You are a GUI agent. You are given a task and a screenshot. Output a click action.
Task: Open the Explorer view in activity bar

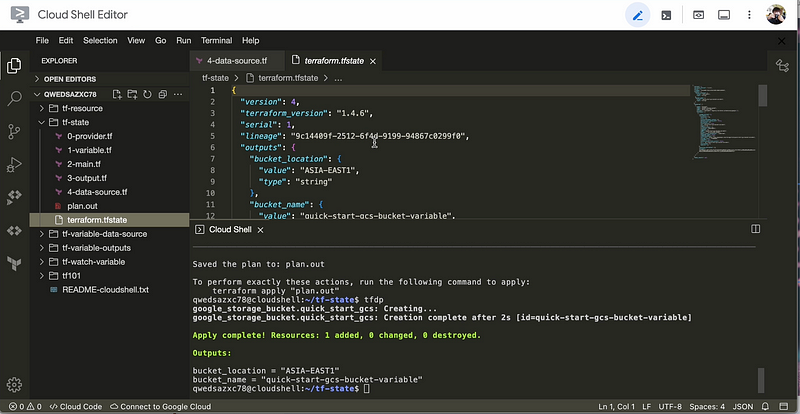(14, 65)
